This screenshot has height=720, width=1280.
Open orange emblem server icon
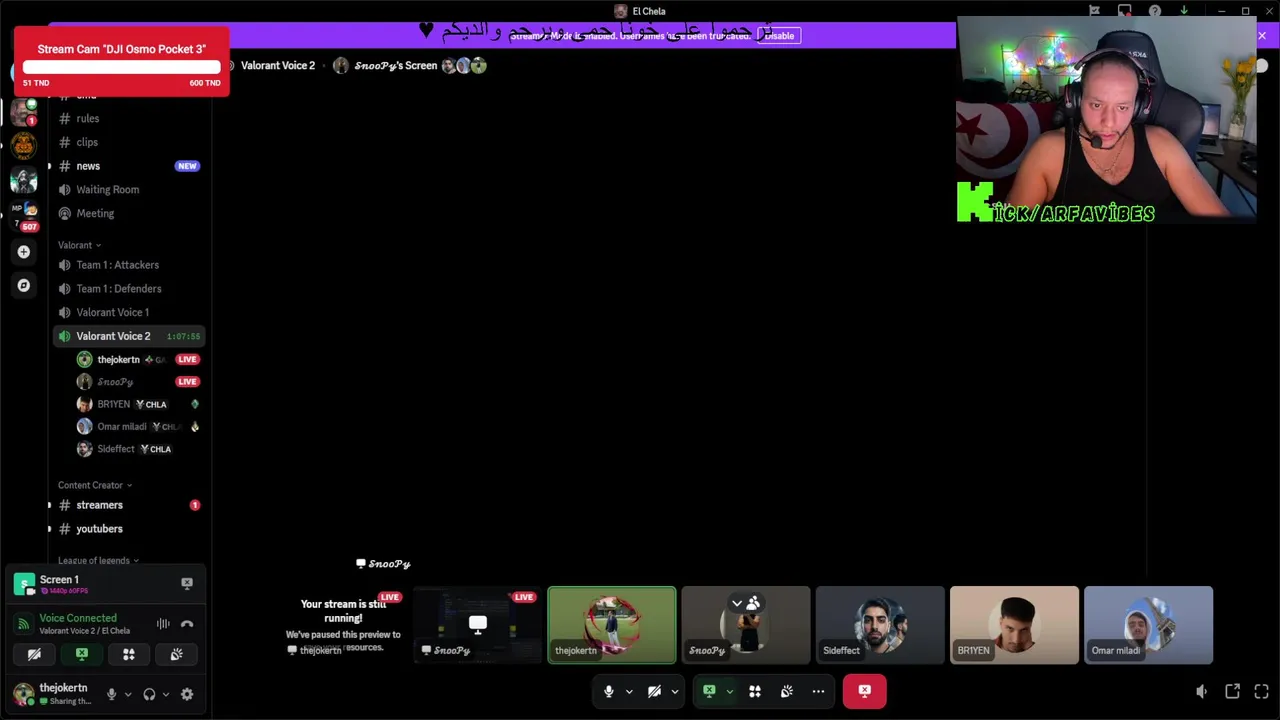24,145
